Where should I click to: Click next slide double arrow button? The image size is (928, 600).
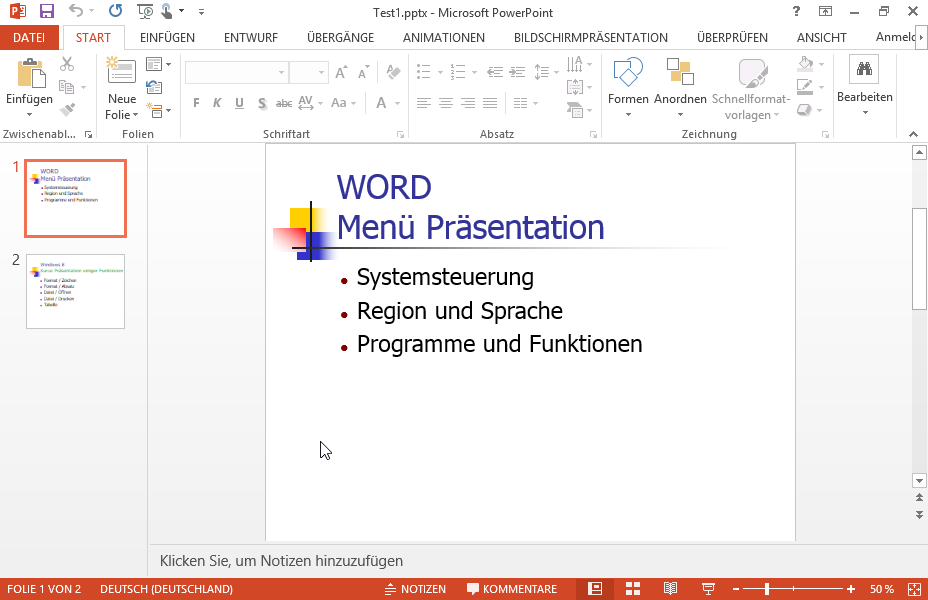point(919,515)
